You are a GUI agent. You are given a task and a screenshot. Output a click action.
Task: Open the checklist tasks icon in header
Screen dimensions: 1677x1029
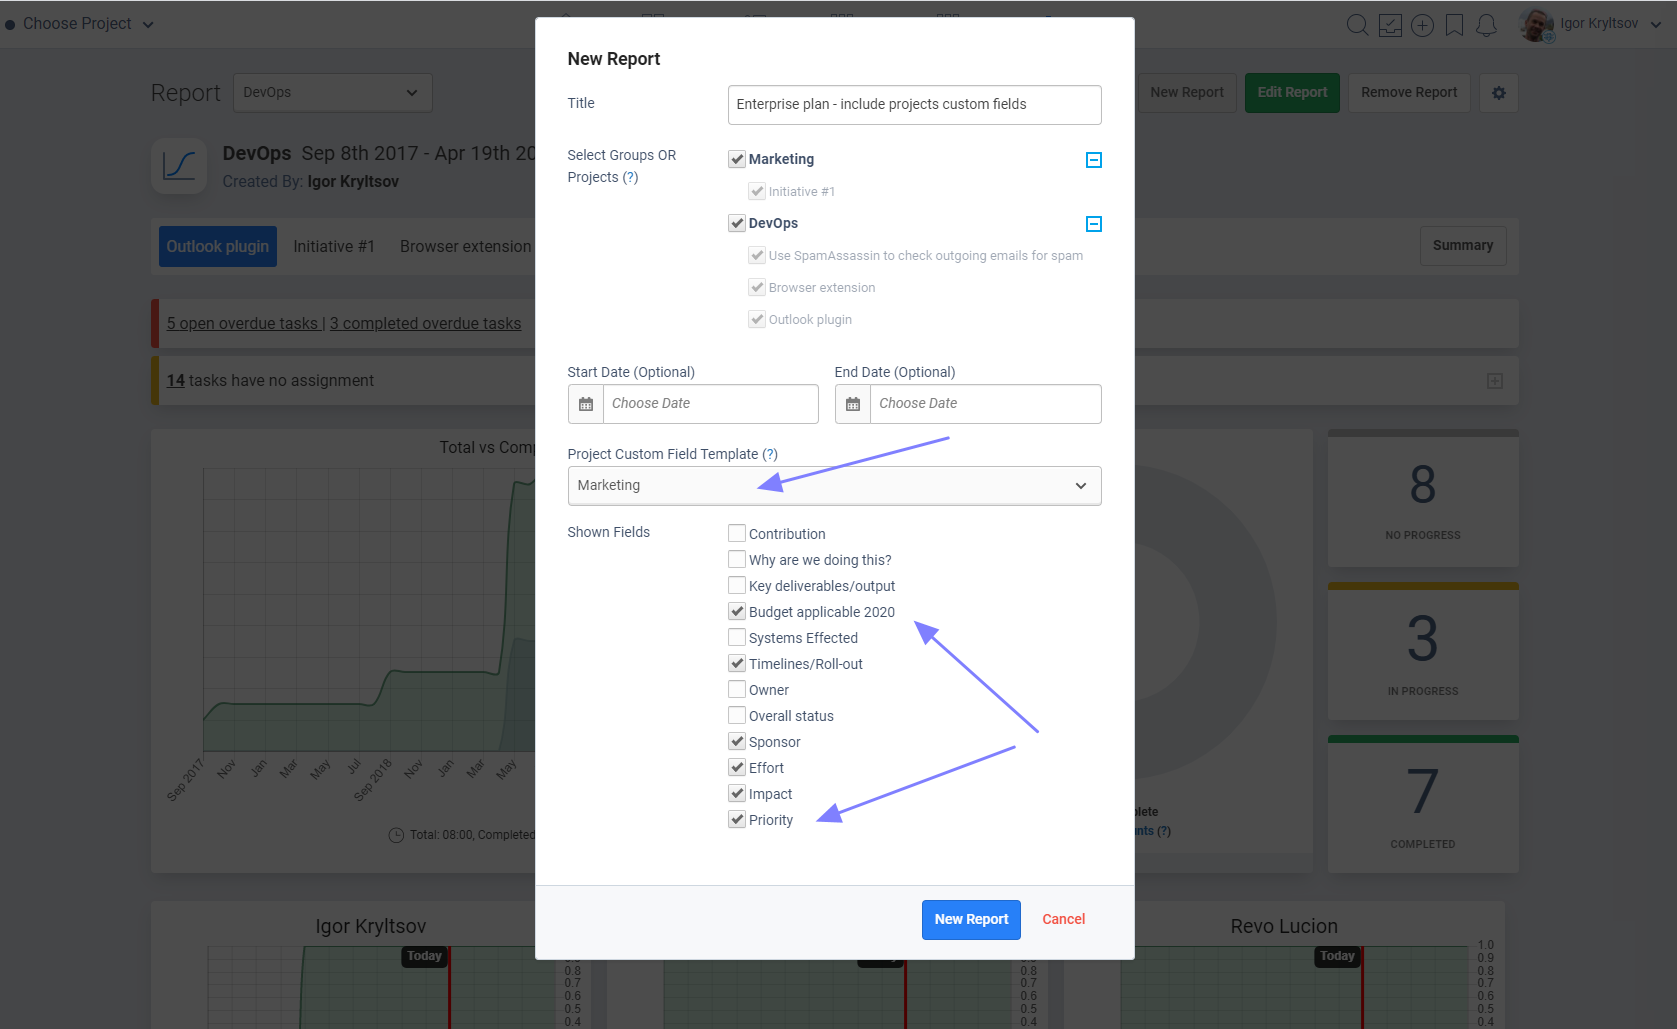click(x=1390, y=25)
